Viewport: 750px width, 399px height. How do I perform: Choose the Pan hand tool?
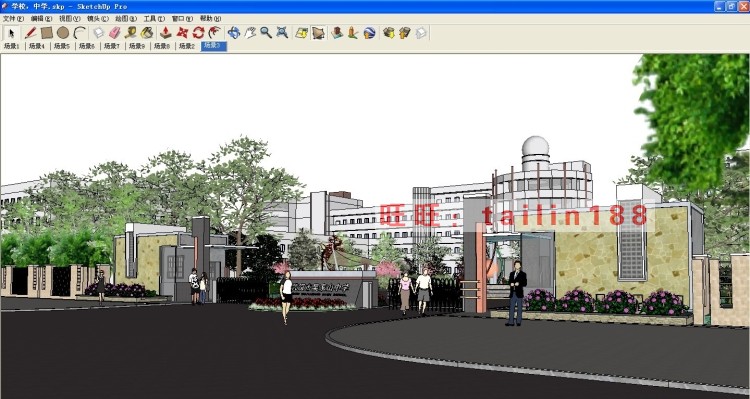pyautogui.click(x=250, y=33)
